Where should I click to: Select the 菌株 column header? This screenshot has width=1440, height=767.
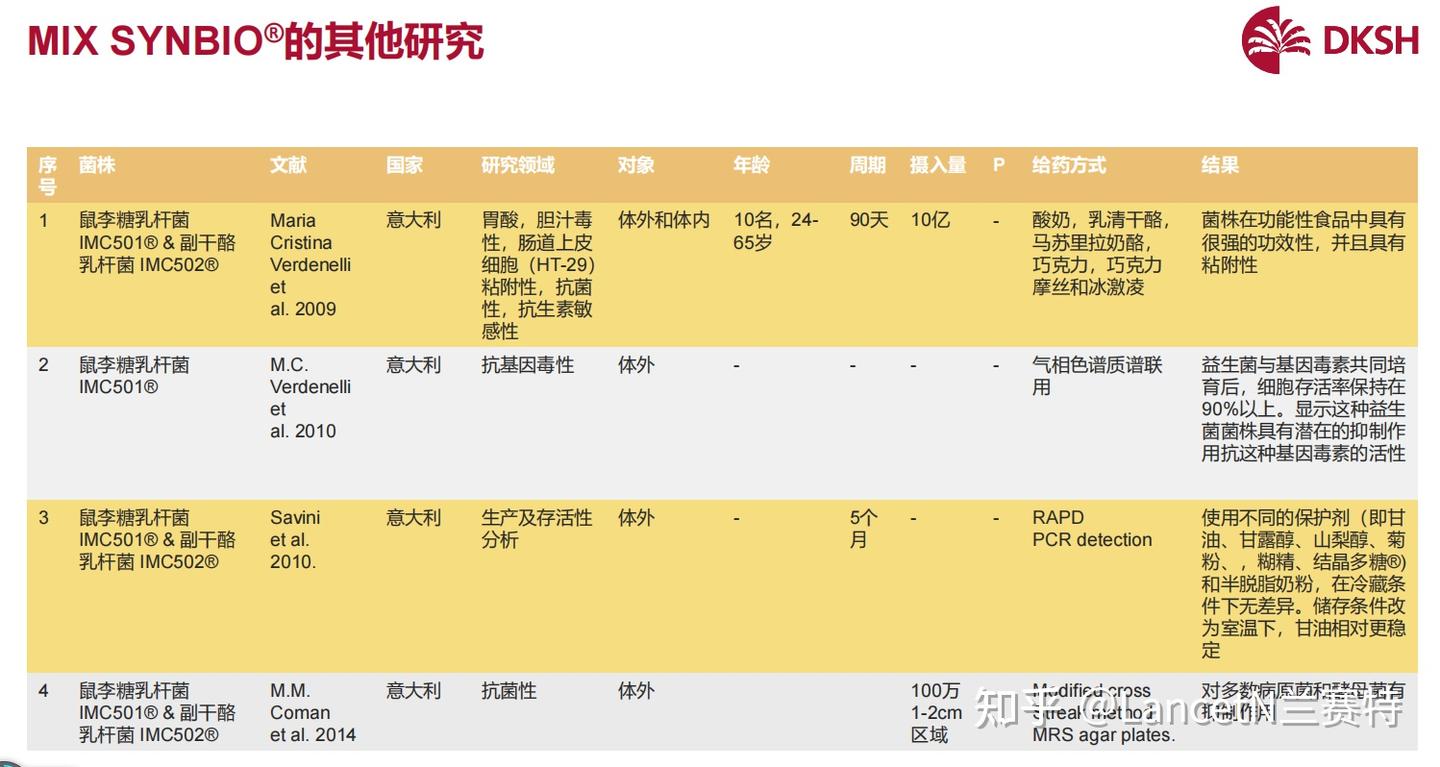(x=95, y=165)
